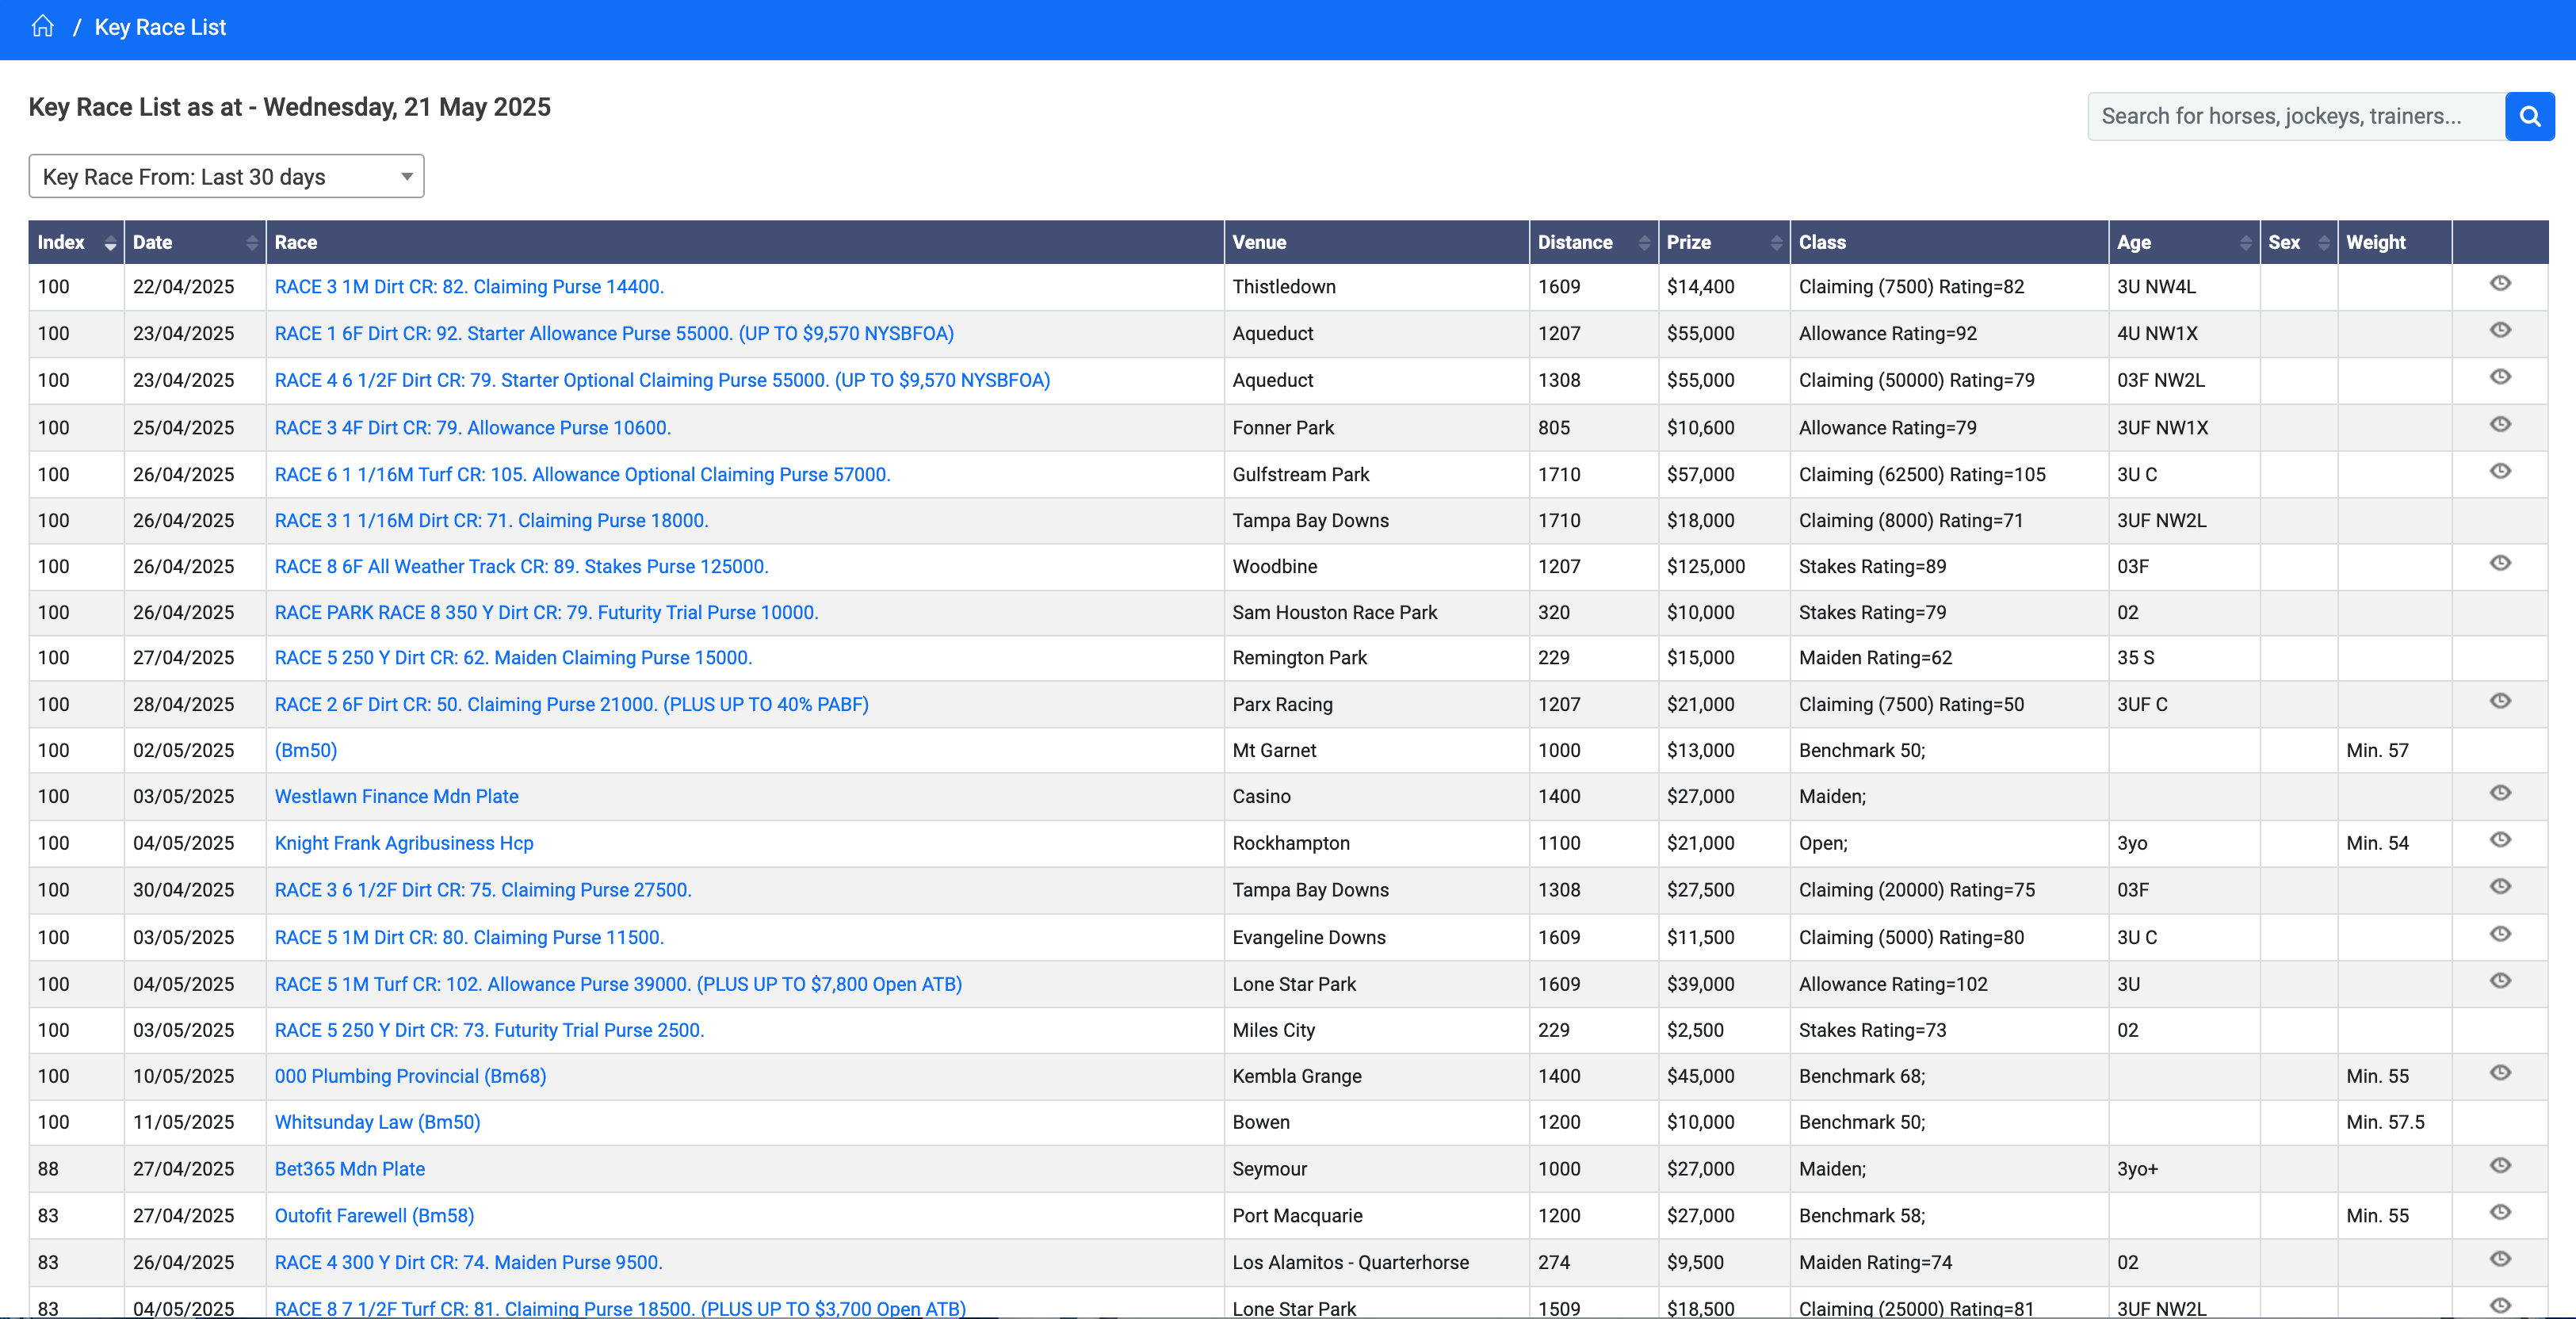The height and width of the screenshot is (1319, 2576).
Task: Click eye icon for Woodbine race row
Action: pyautogui.click(x=2499, y=563)
